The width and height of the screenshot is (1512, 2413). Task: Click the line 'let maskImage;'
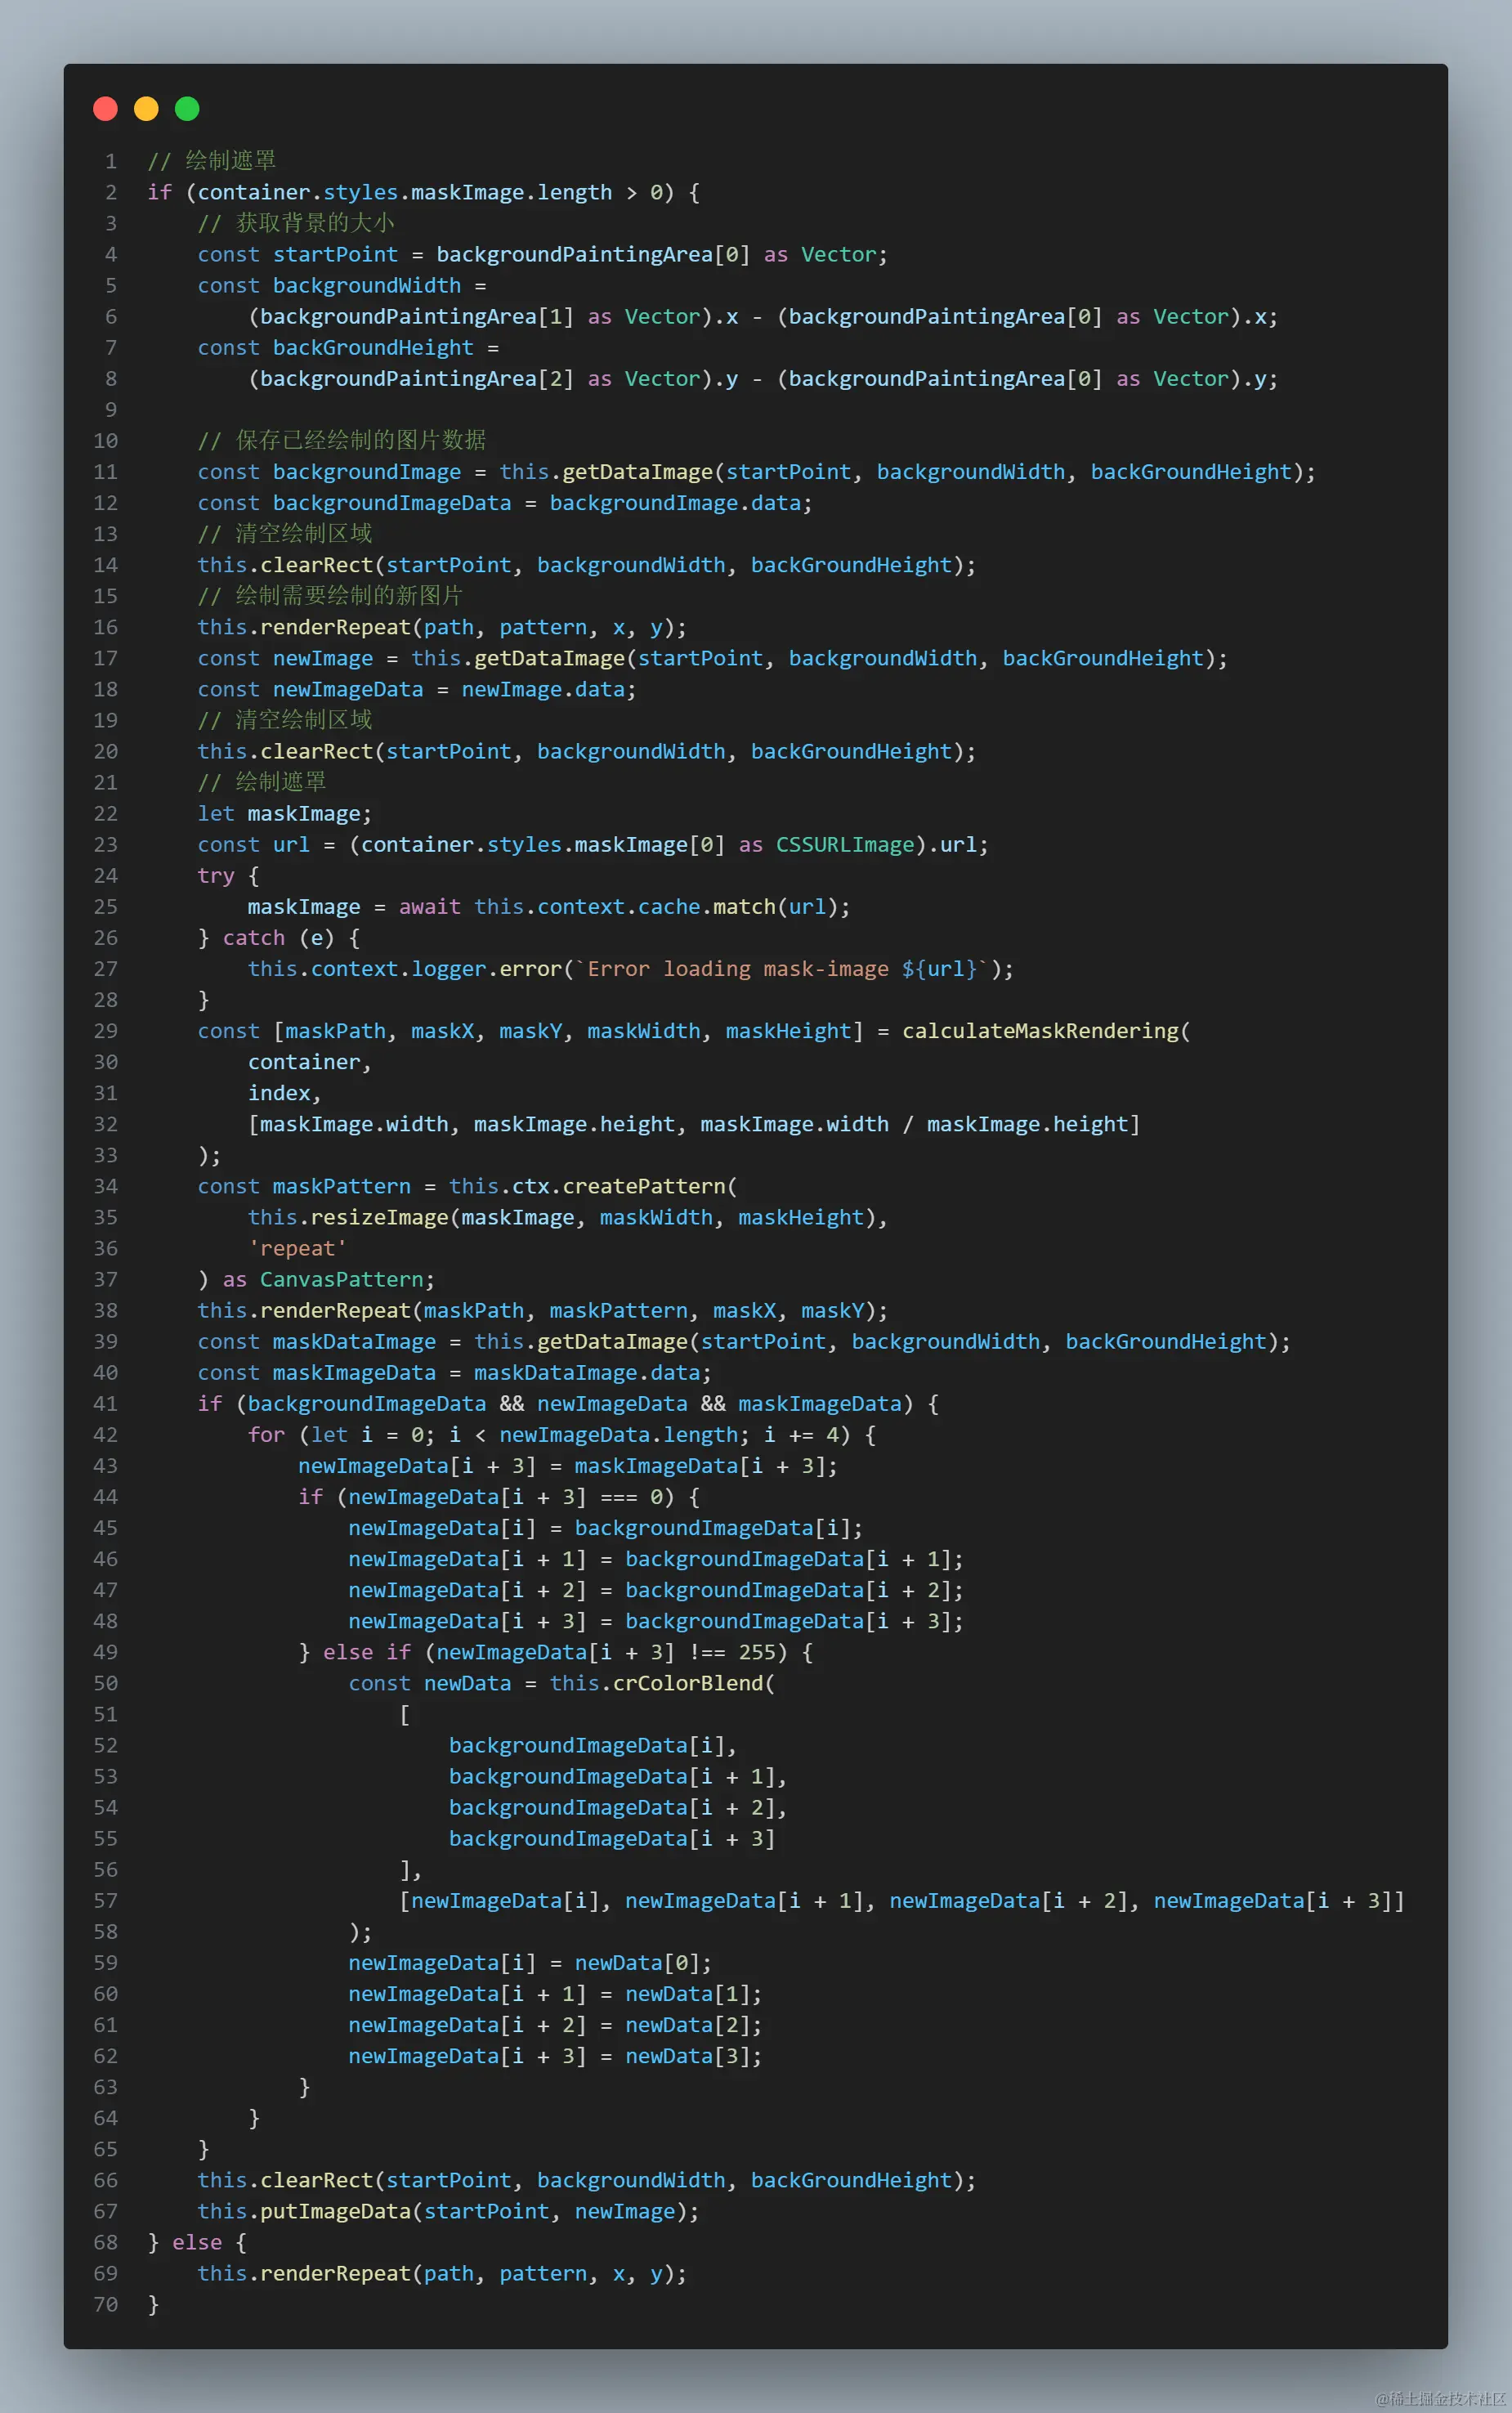pyautogui.click(x=285, y=813)
